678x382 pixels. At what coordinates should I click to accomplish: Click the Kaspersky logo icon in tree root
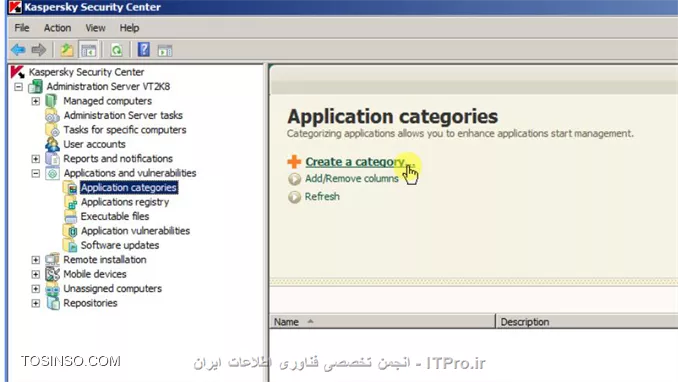[17, 72]
